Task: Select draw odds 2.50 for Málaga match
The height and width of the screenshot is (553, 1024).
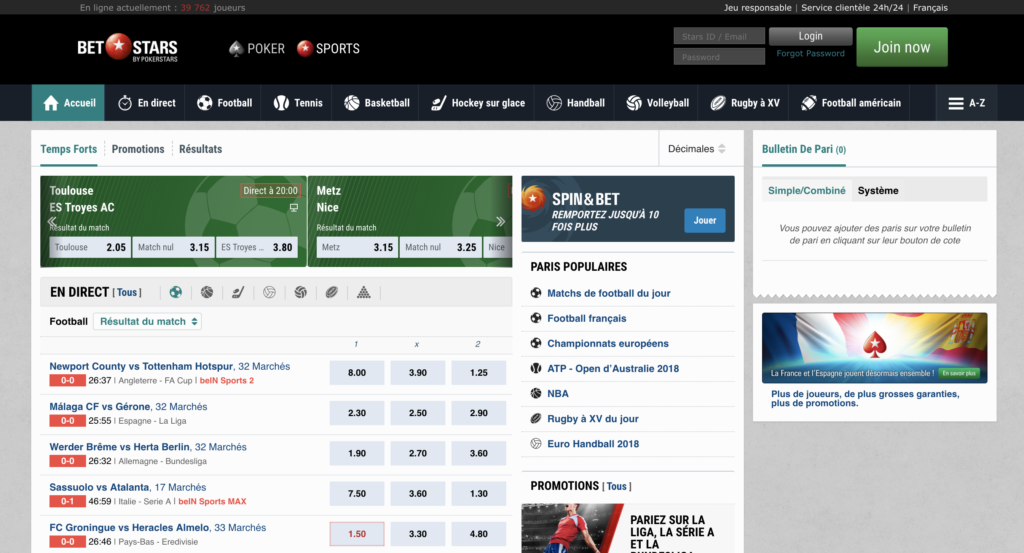Action: click(418, 413)
